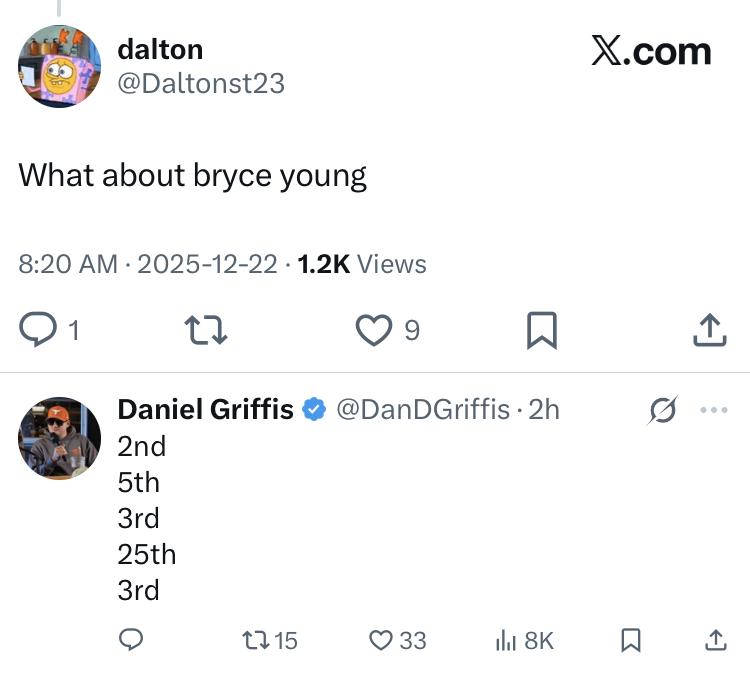Open Daniel Griffis's profile avatar
The image size is (750, 697).
(60, 438)
